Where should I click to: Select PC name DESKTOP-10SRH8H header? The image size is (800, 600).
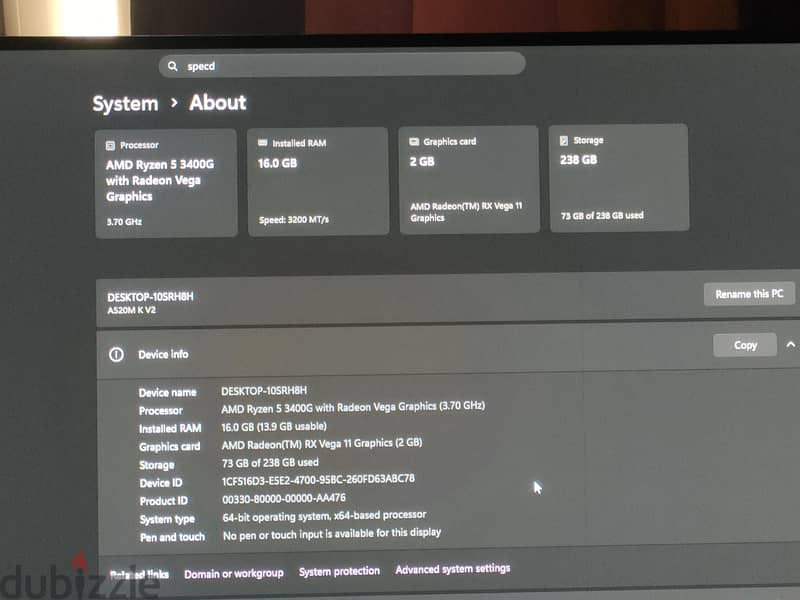pyautogui.click(x=151, y=296)
